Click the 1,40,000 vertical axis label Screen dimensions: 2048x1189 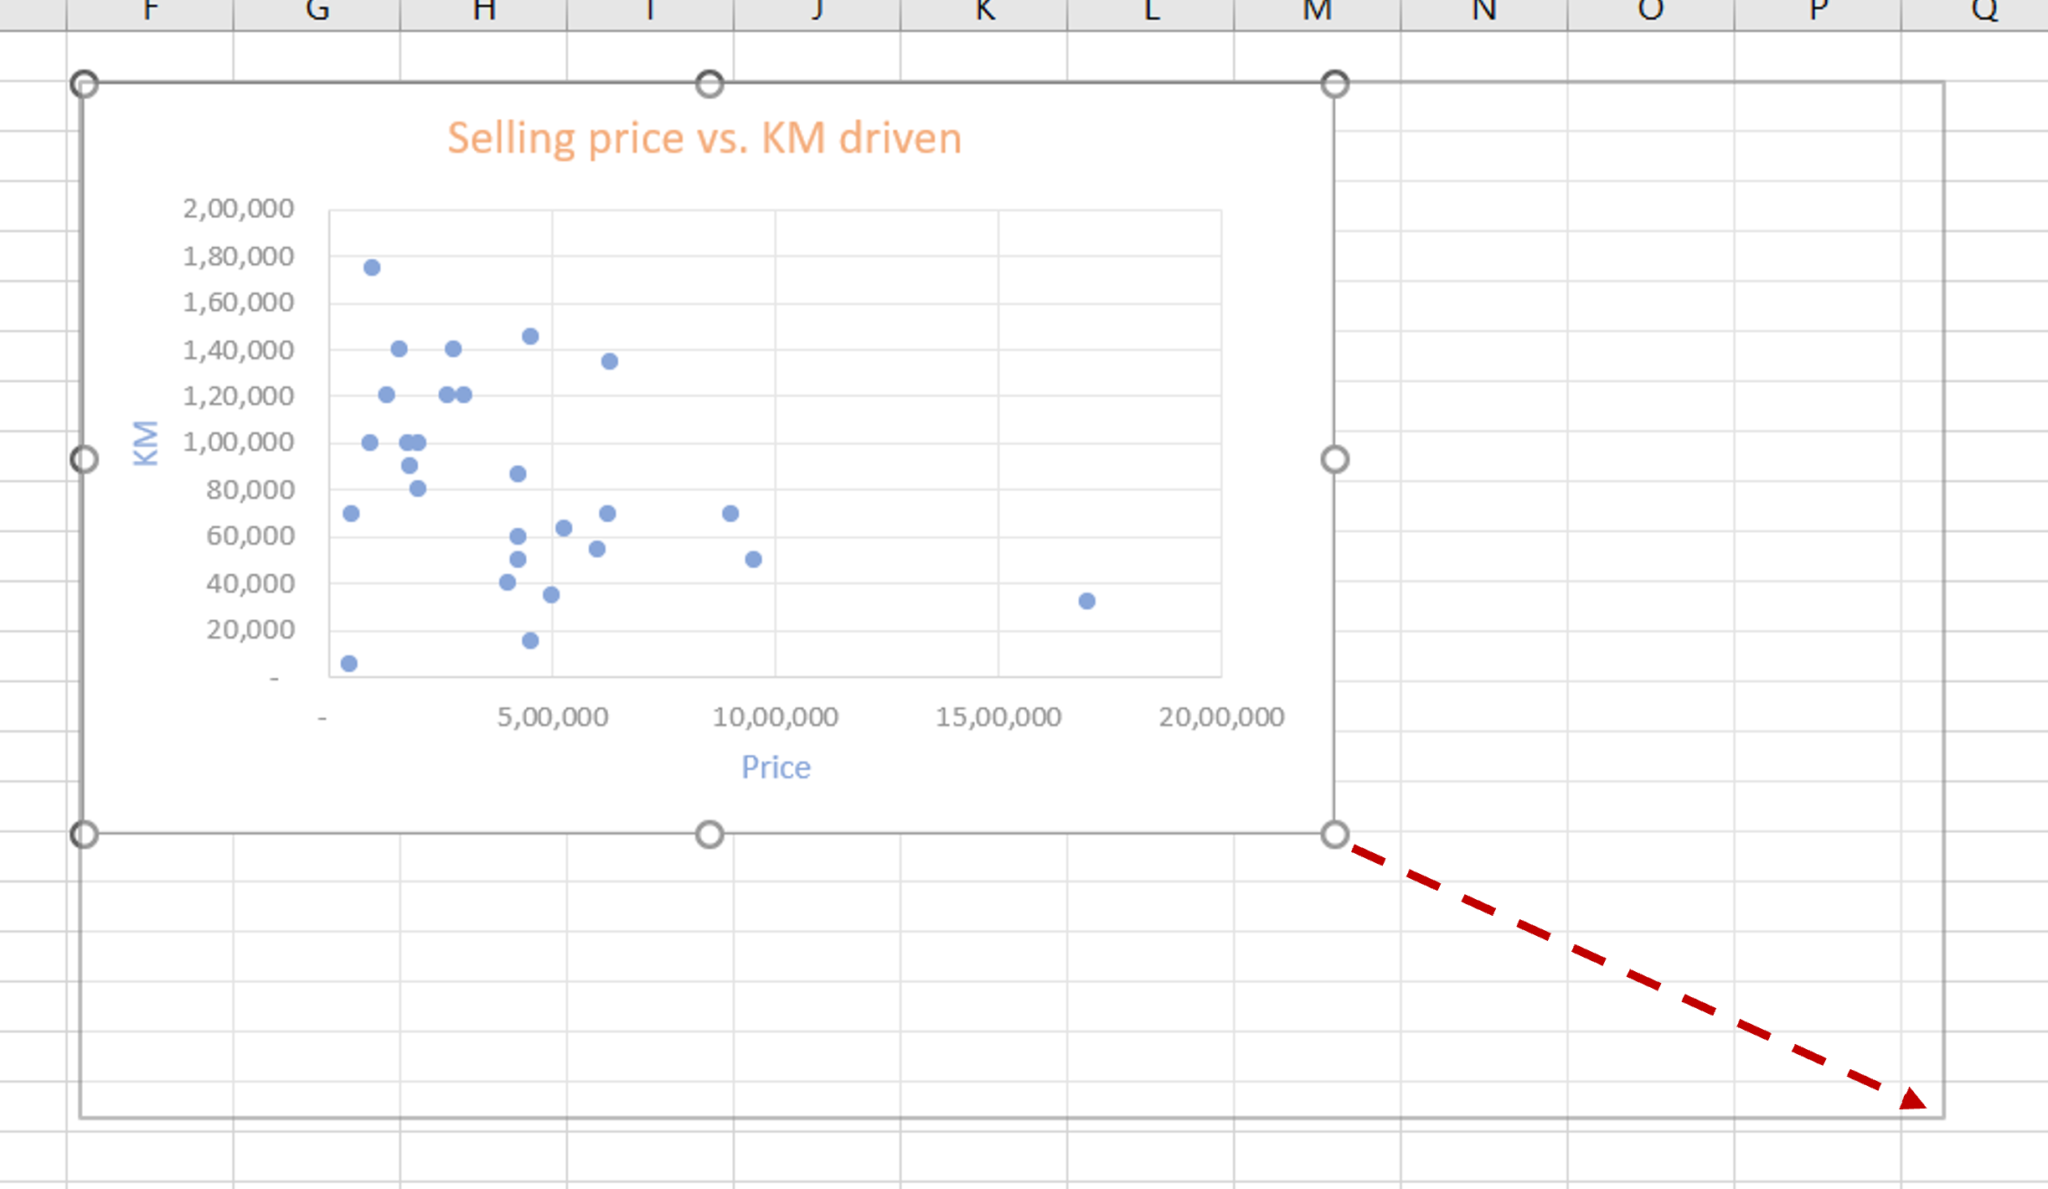tap(238, 350)
